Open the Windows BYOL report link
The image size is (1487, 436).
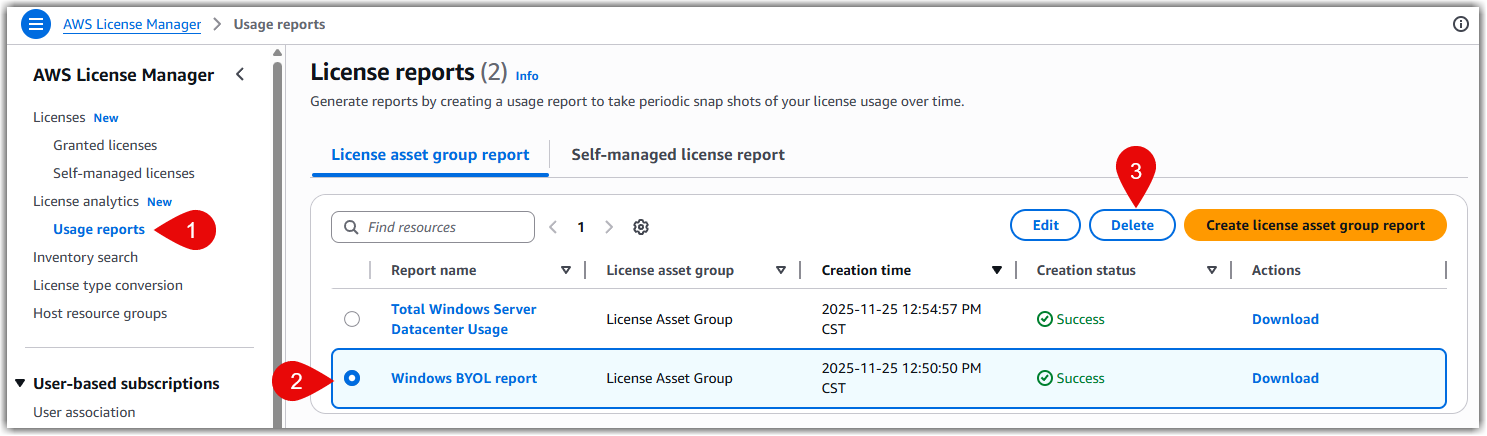tap(464, 378)
